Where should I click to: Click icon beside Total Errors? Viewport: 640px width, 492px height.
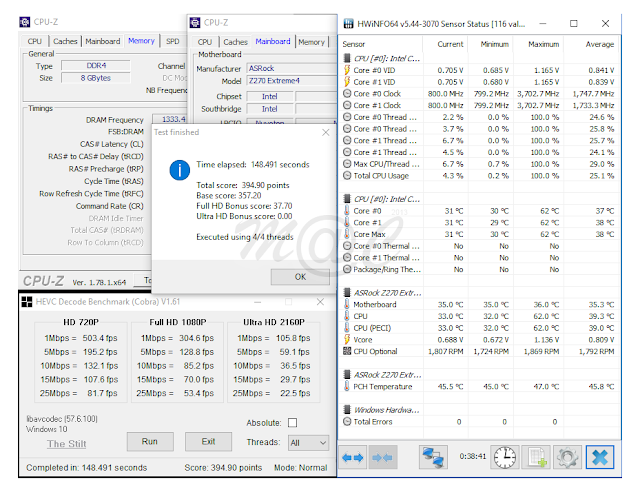[x=347, y=421]
